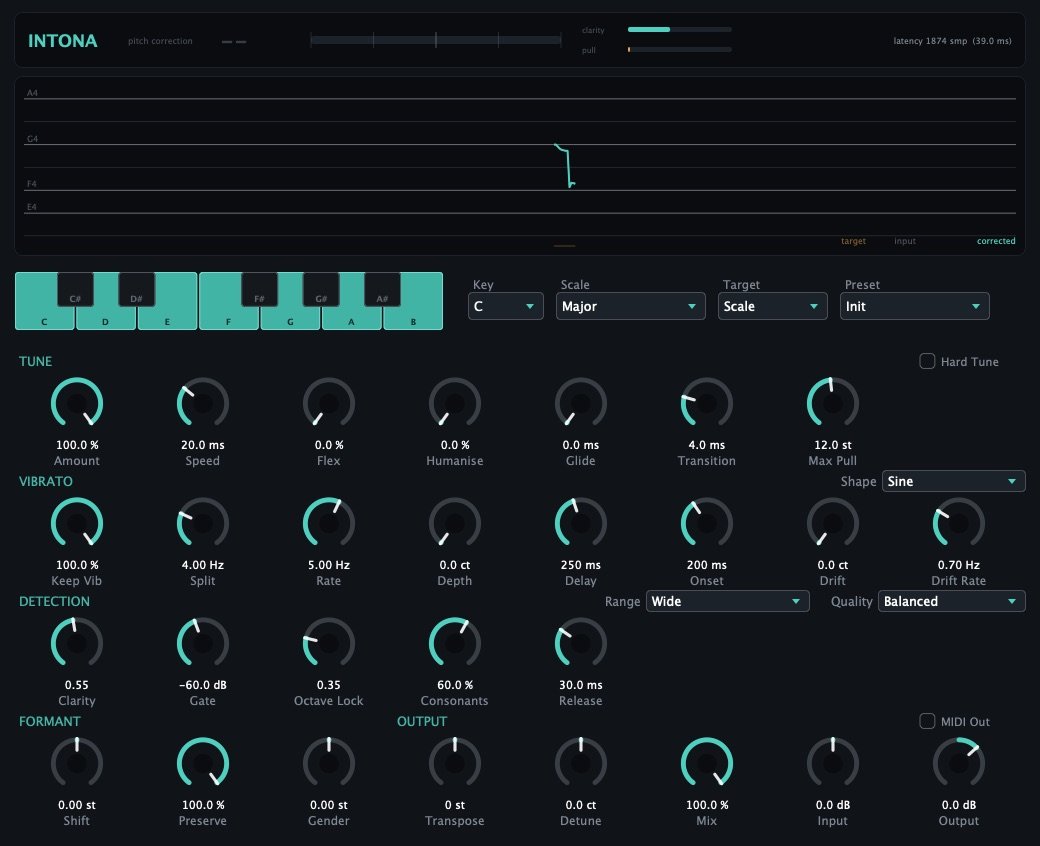Click the vibrato Delay knob
Screen dimensions: 1040x846
(x=580, y=522)
